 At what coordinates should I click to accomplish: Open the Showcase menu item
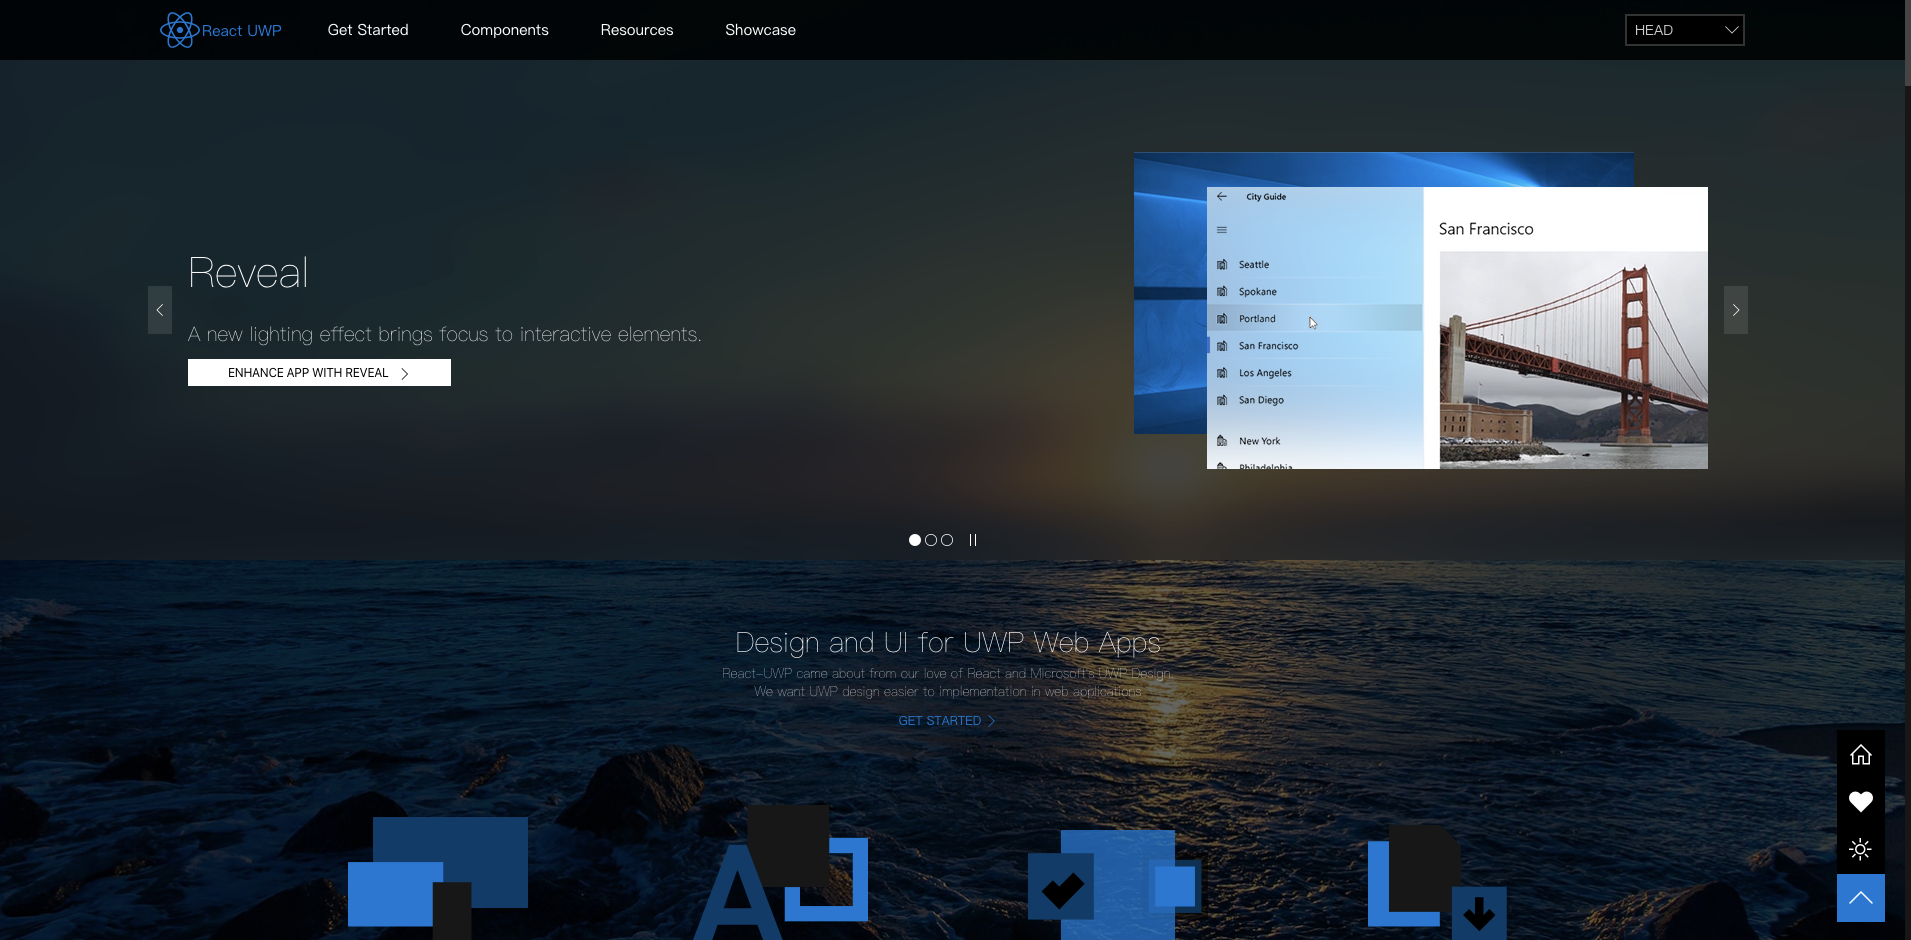click(761, 30)
